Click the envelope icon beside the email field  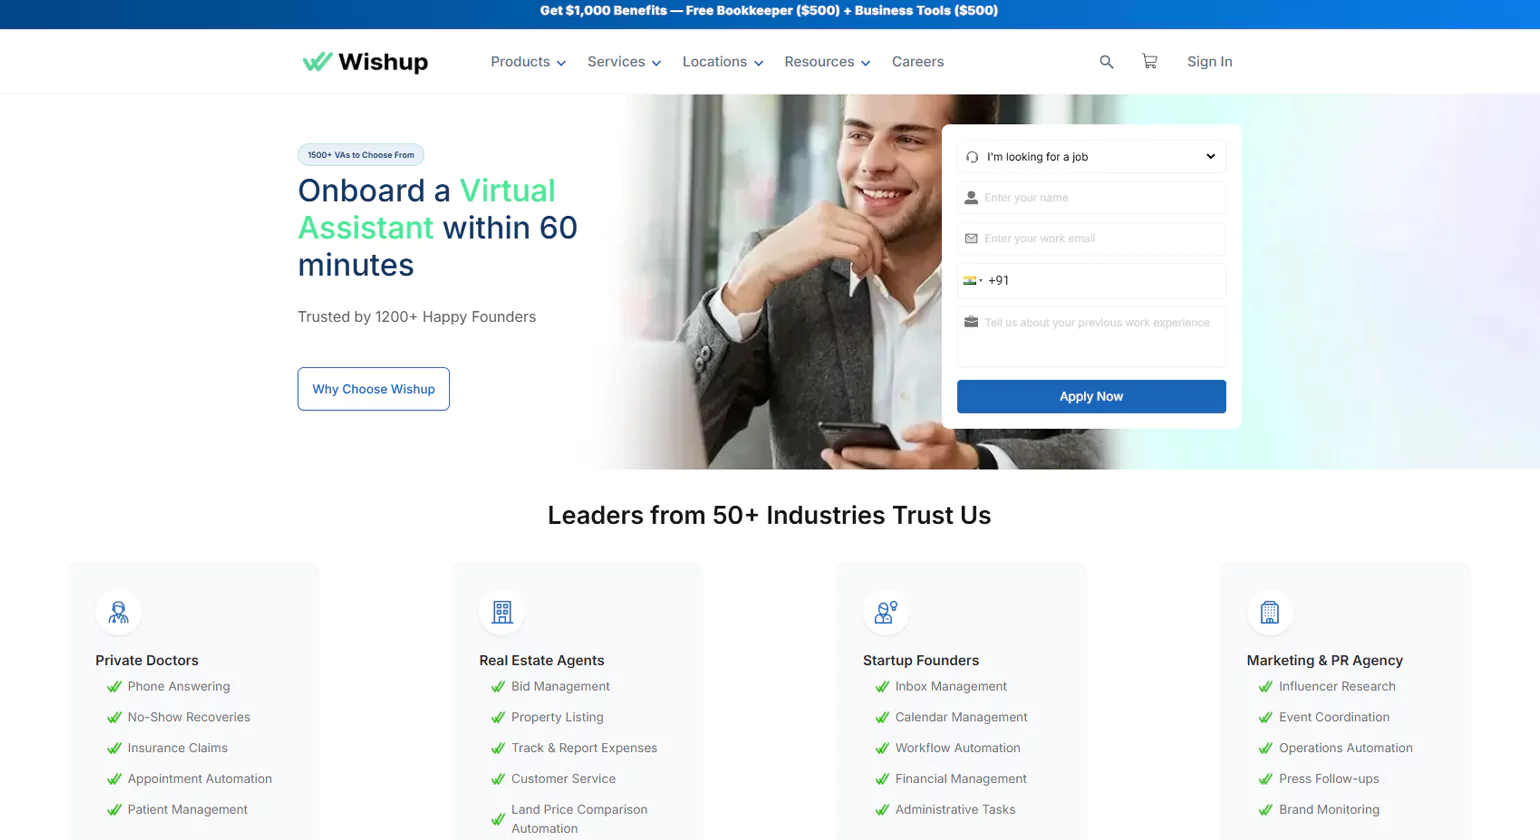[x=970, y=238]
